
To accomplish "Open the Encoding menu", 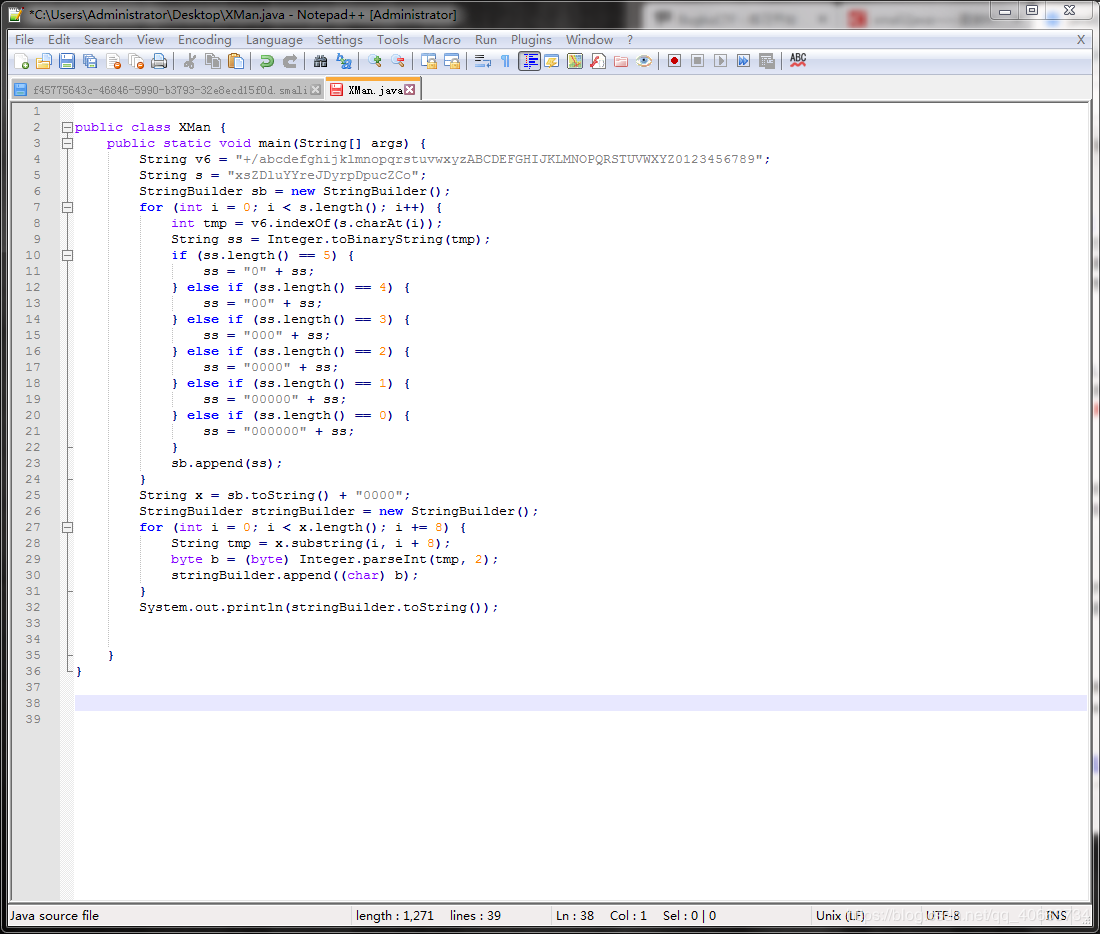I will pos(204,40).
